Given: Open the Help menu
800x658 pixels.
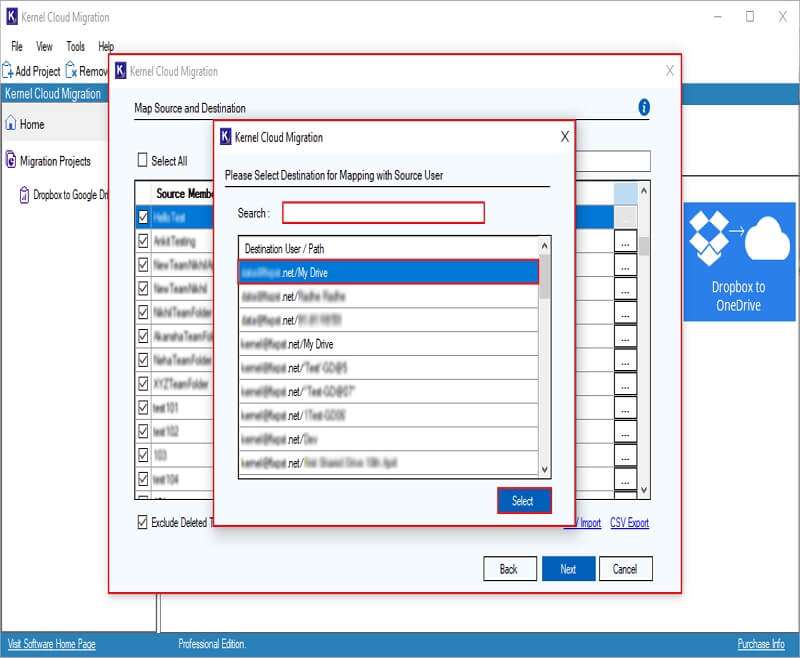Looking at the screenshot, I should pos(106,46).
